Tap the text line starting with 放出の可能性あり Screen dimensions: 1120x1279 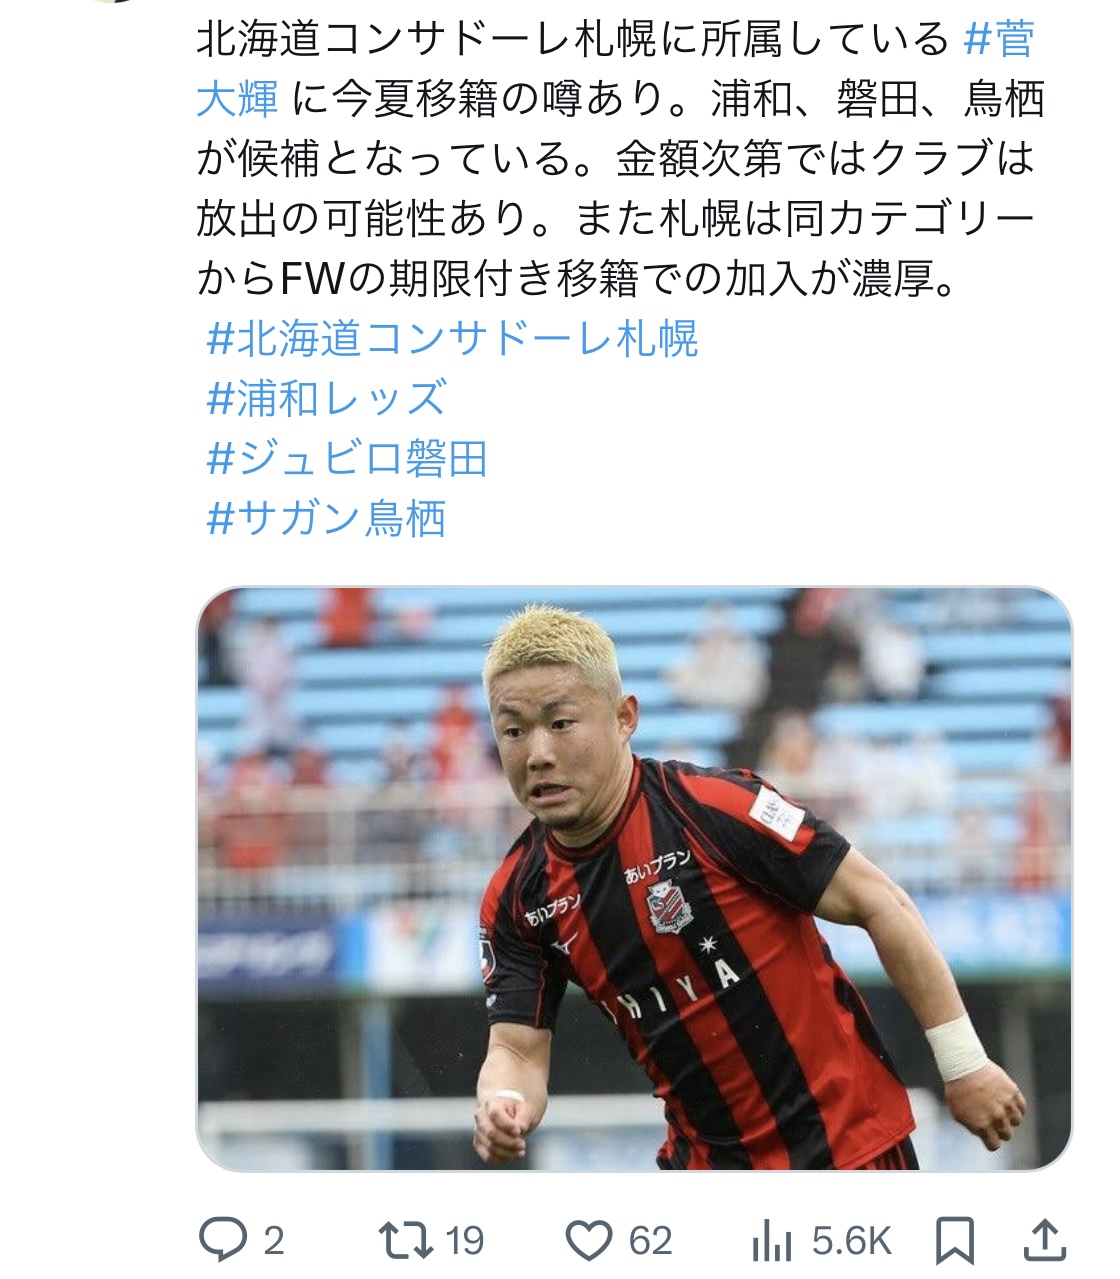(x=615, y=219)
